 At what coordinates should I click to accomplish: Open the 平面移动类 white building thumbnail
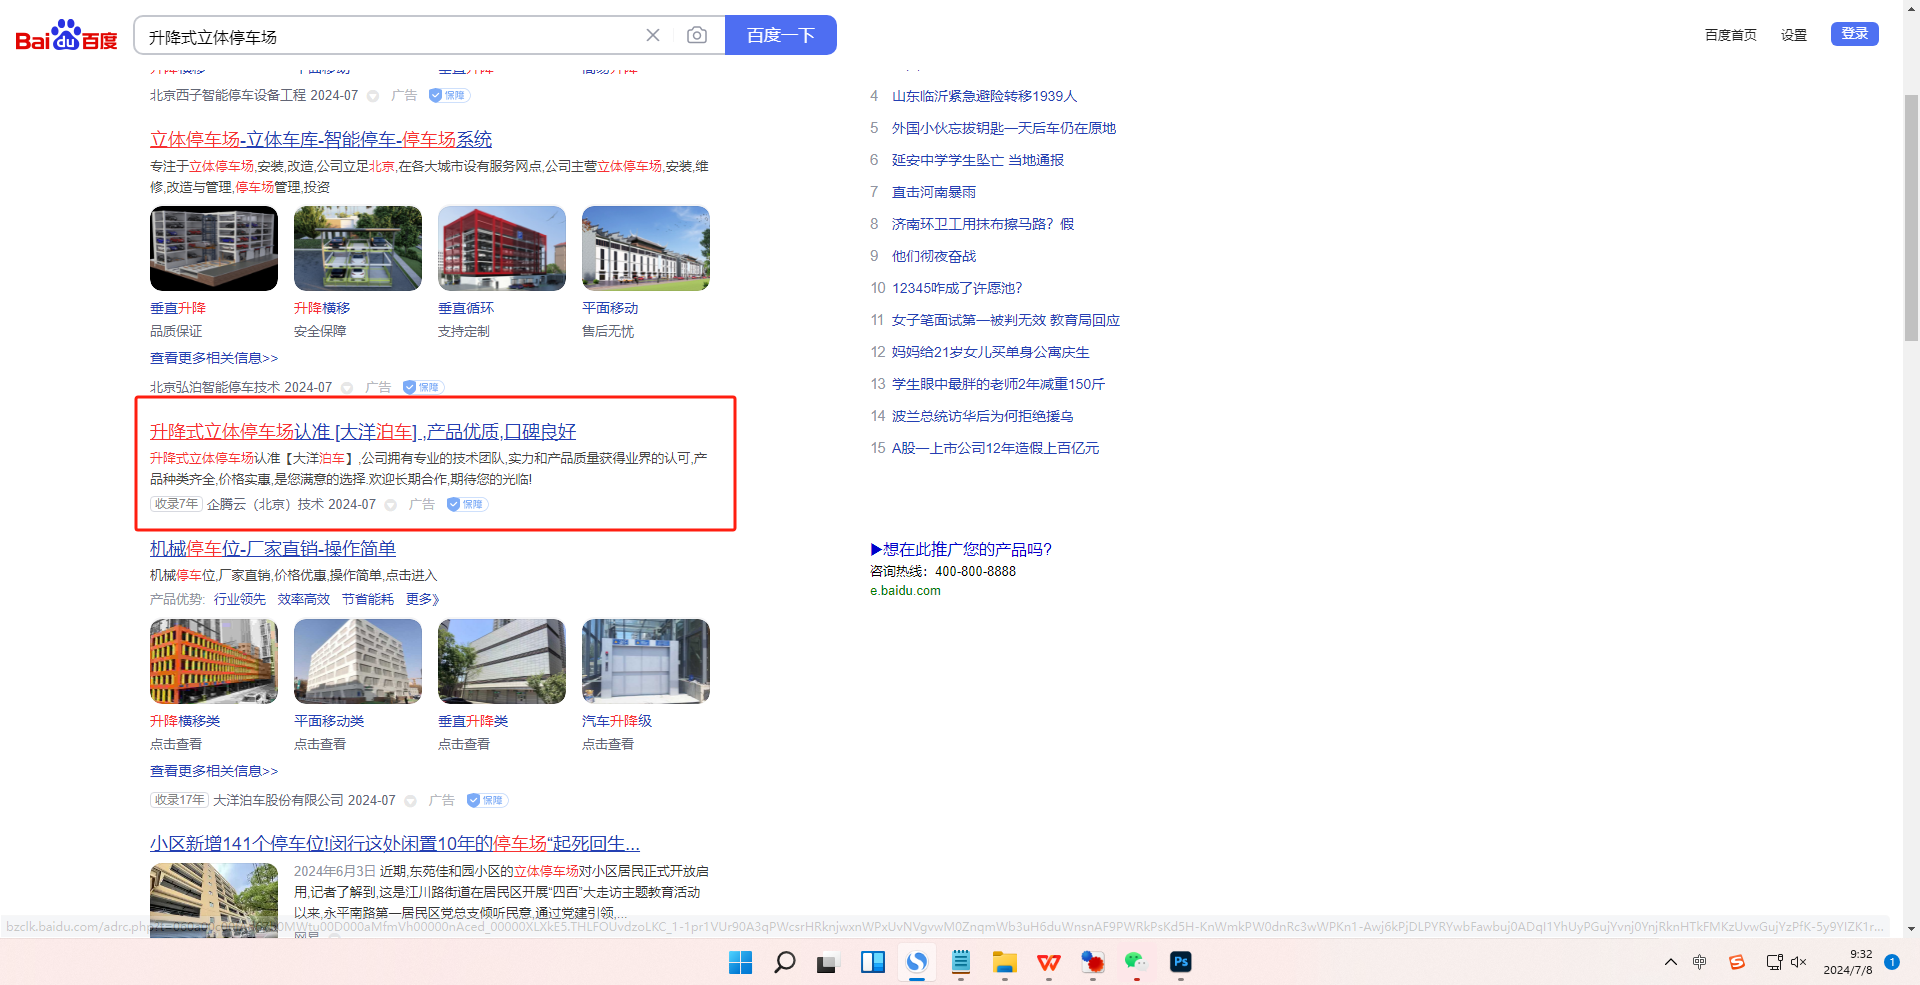point(358,661)
